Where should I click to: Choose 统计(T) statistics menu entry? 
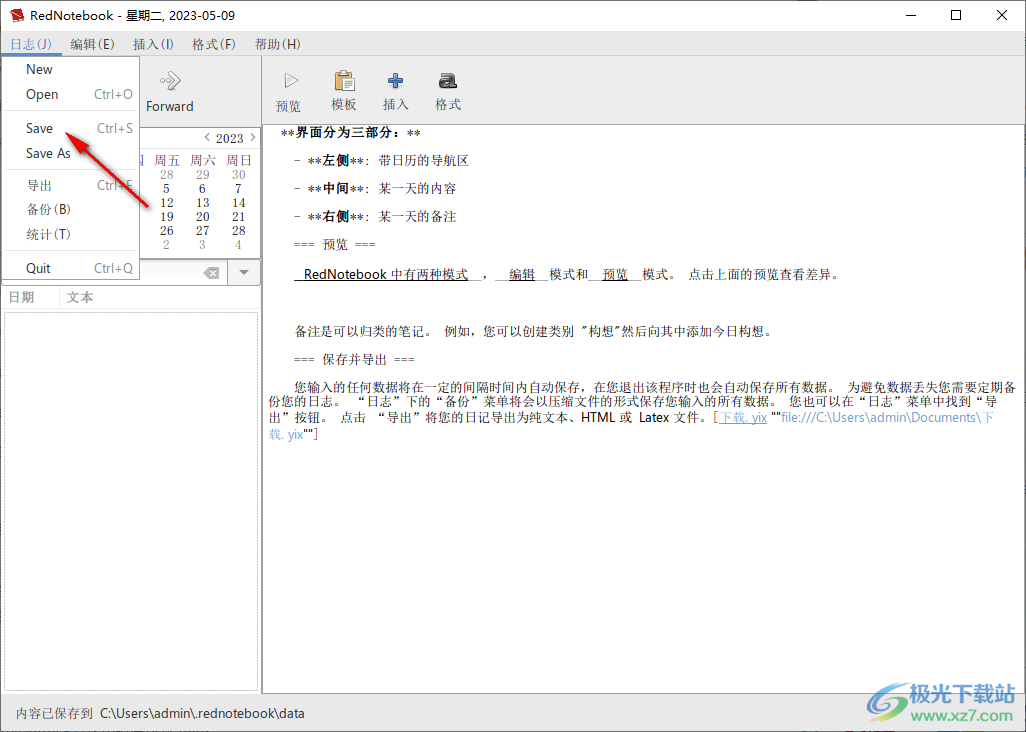71,234
